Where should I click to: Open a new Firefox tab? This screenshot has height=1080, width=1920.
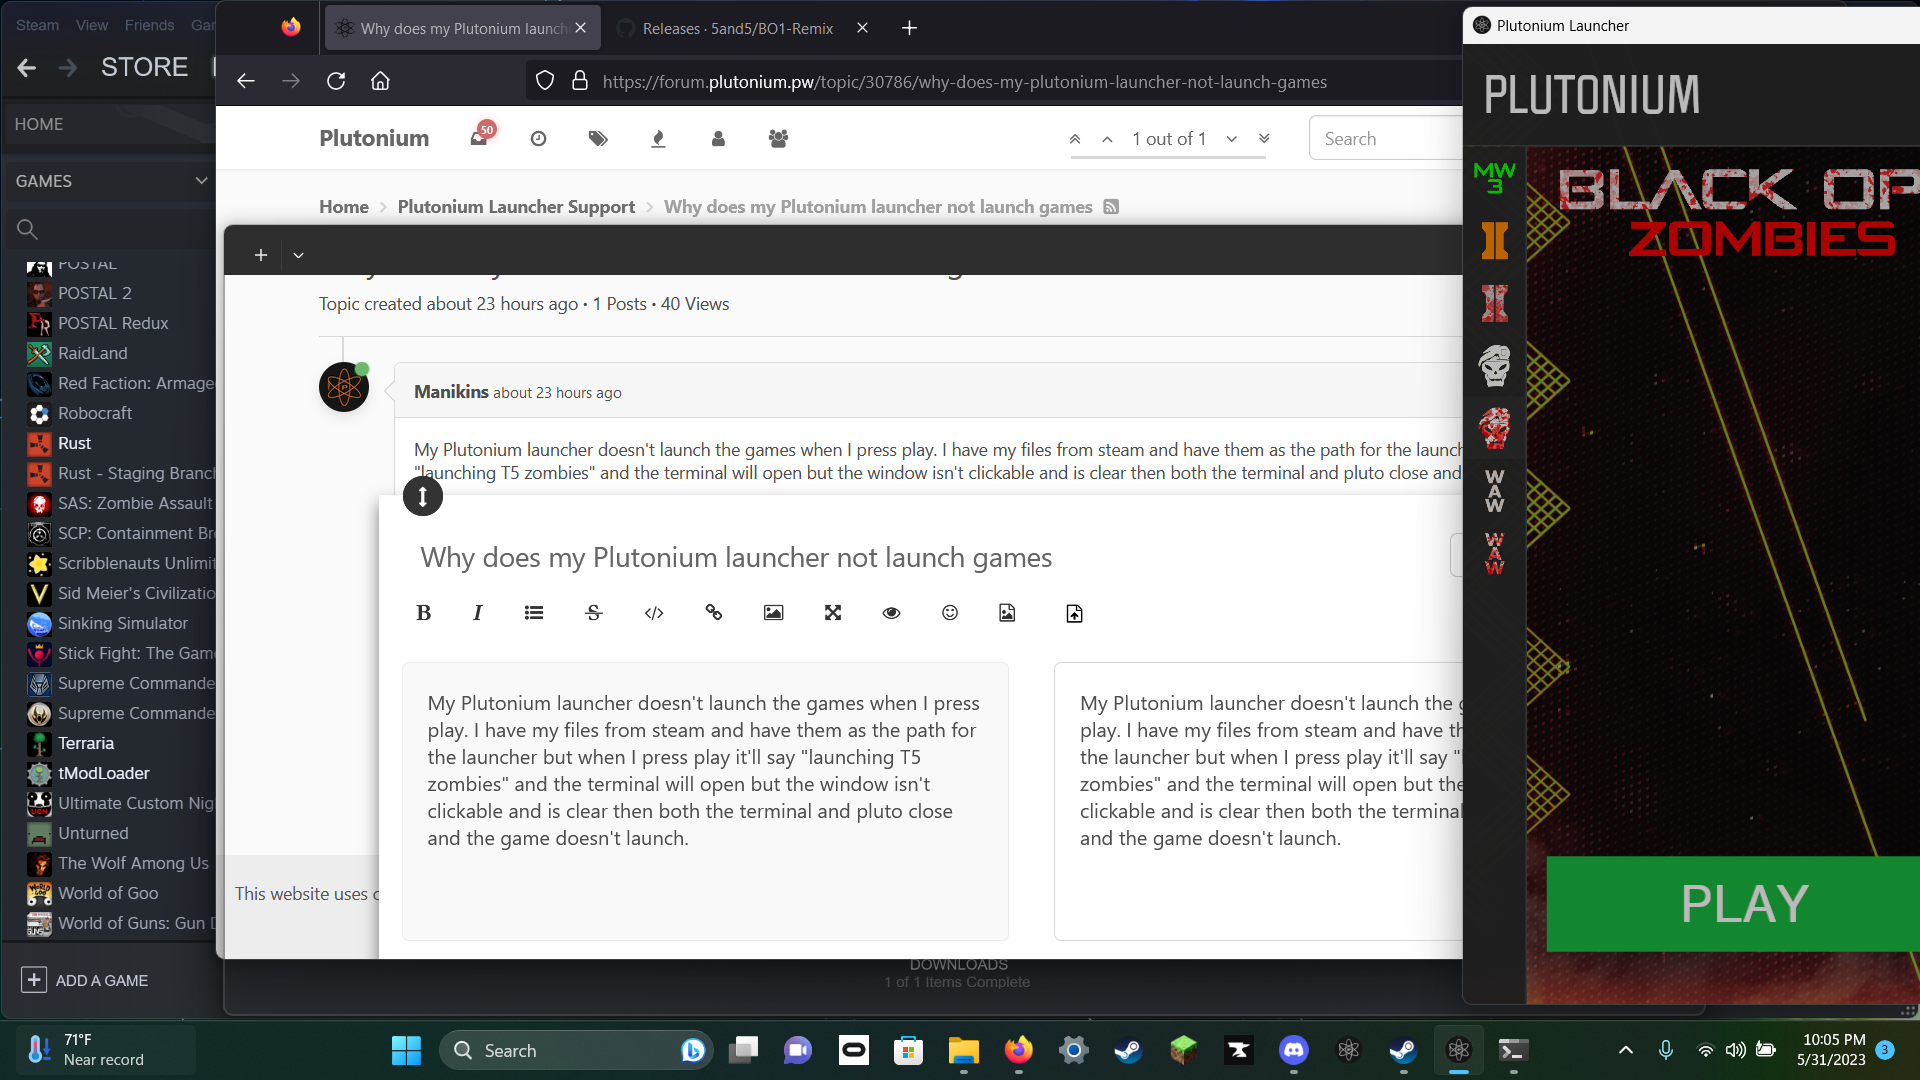point(909,28)
